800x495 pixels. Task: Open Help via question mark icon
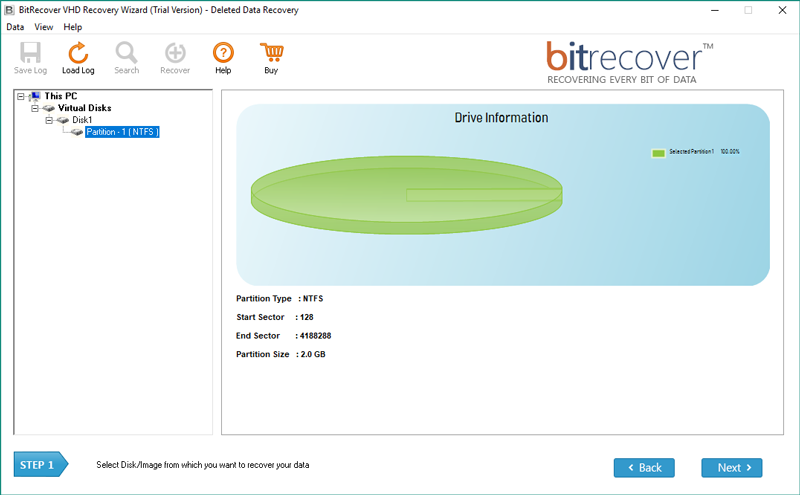[223, 53]
